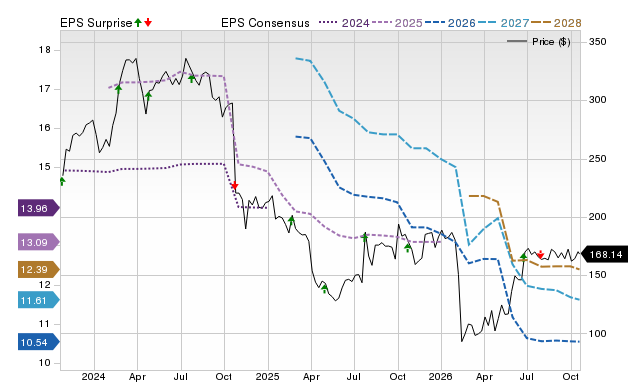Select the 2024 consensus legend entry
The height and width of the screenshot is (382, 640).
point(344,23)
